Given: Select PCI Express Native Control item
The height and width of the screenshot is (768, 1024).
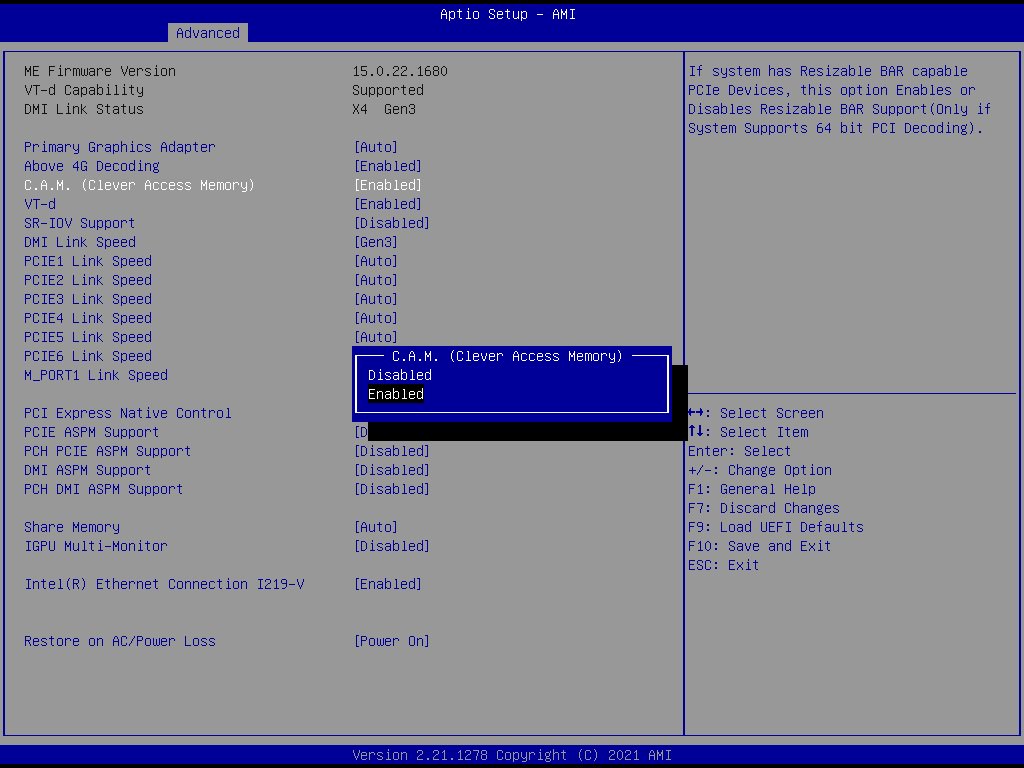Looking at the screenshot, I should (128, 413).
